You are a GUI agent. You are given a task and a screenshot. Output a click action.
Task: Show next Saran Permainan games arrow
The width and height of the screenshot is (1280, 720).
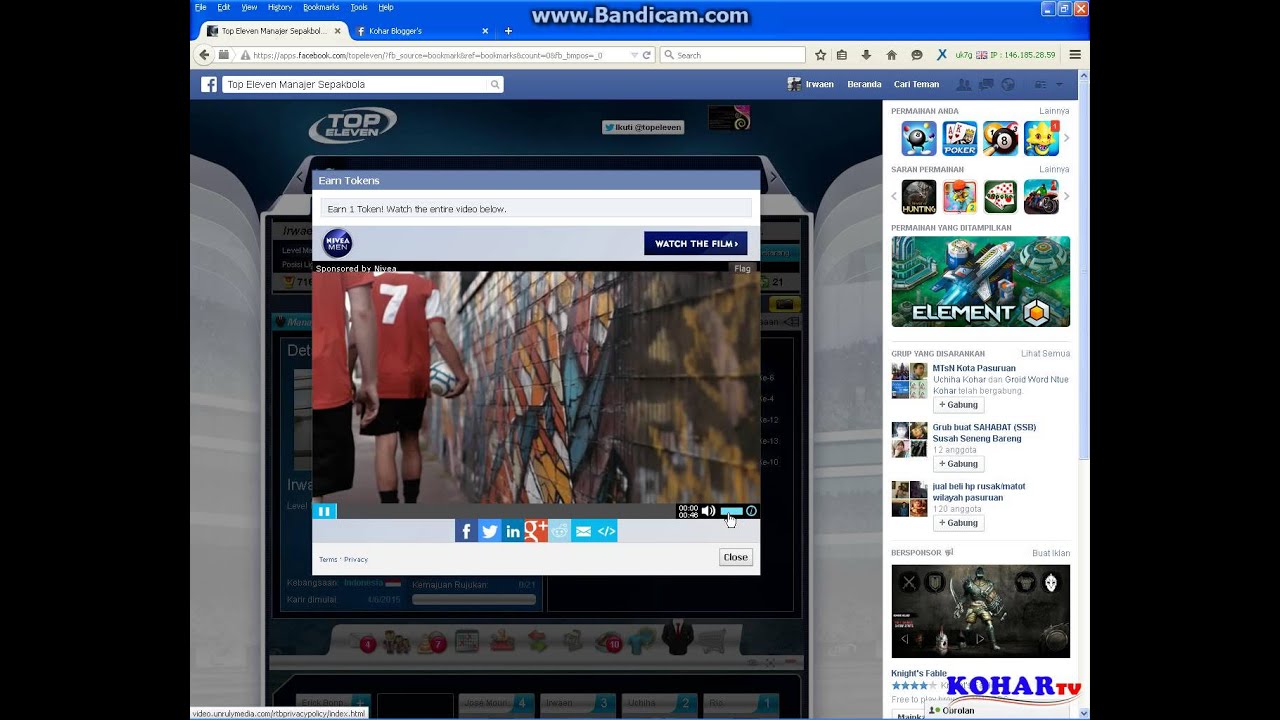1066,196
